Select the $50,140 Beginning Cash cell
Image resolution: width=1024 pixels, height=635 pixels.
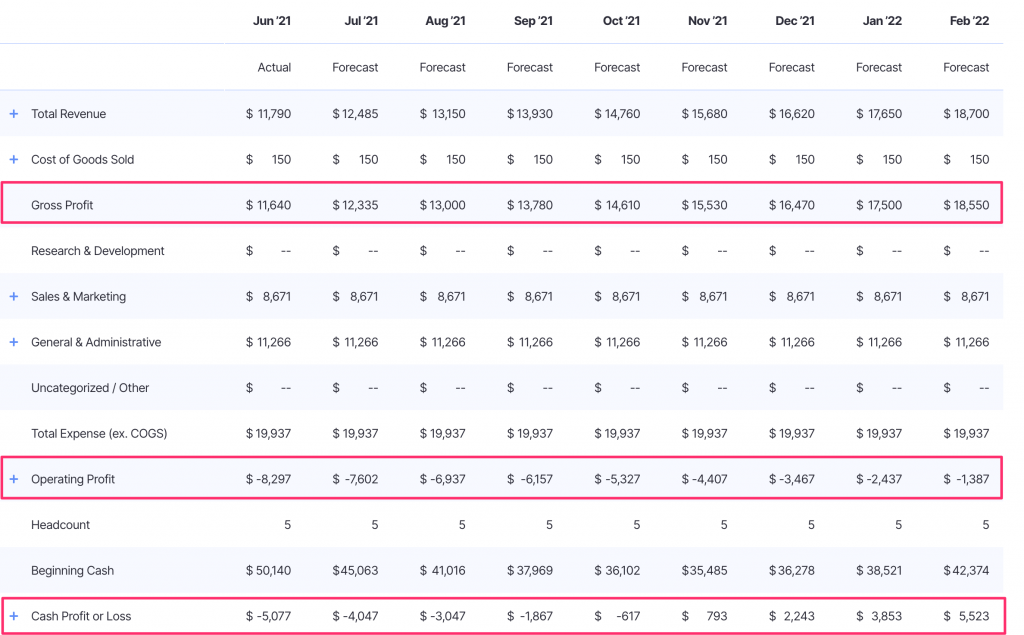click(268, 570)
